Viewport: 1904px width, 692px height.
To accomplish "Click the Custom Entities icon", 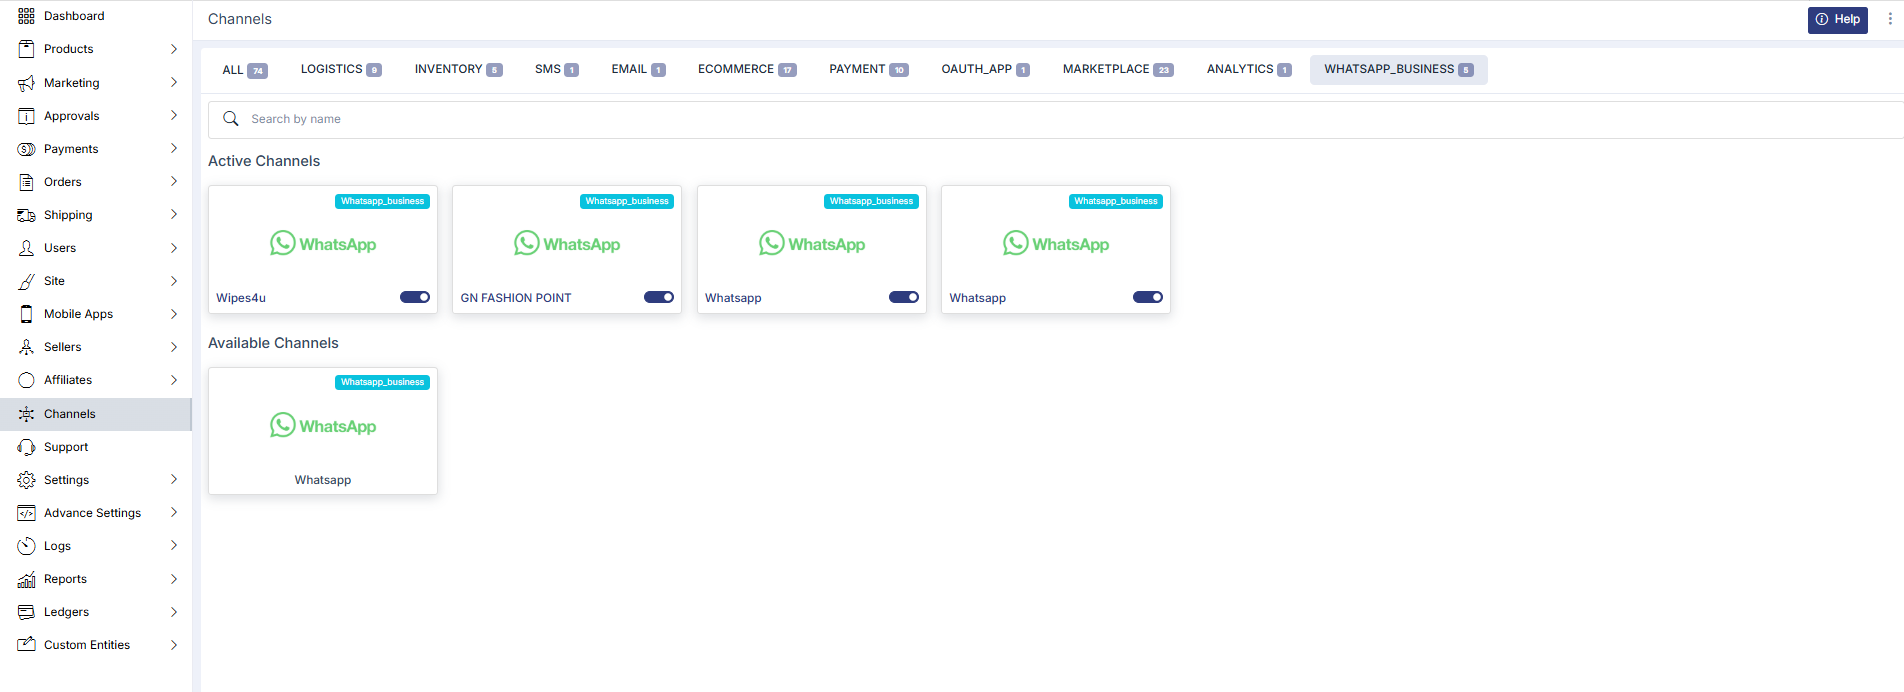I will click(x=26, y=645).
